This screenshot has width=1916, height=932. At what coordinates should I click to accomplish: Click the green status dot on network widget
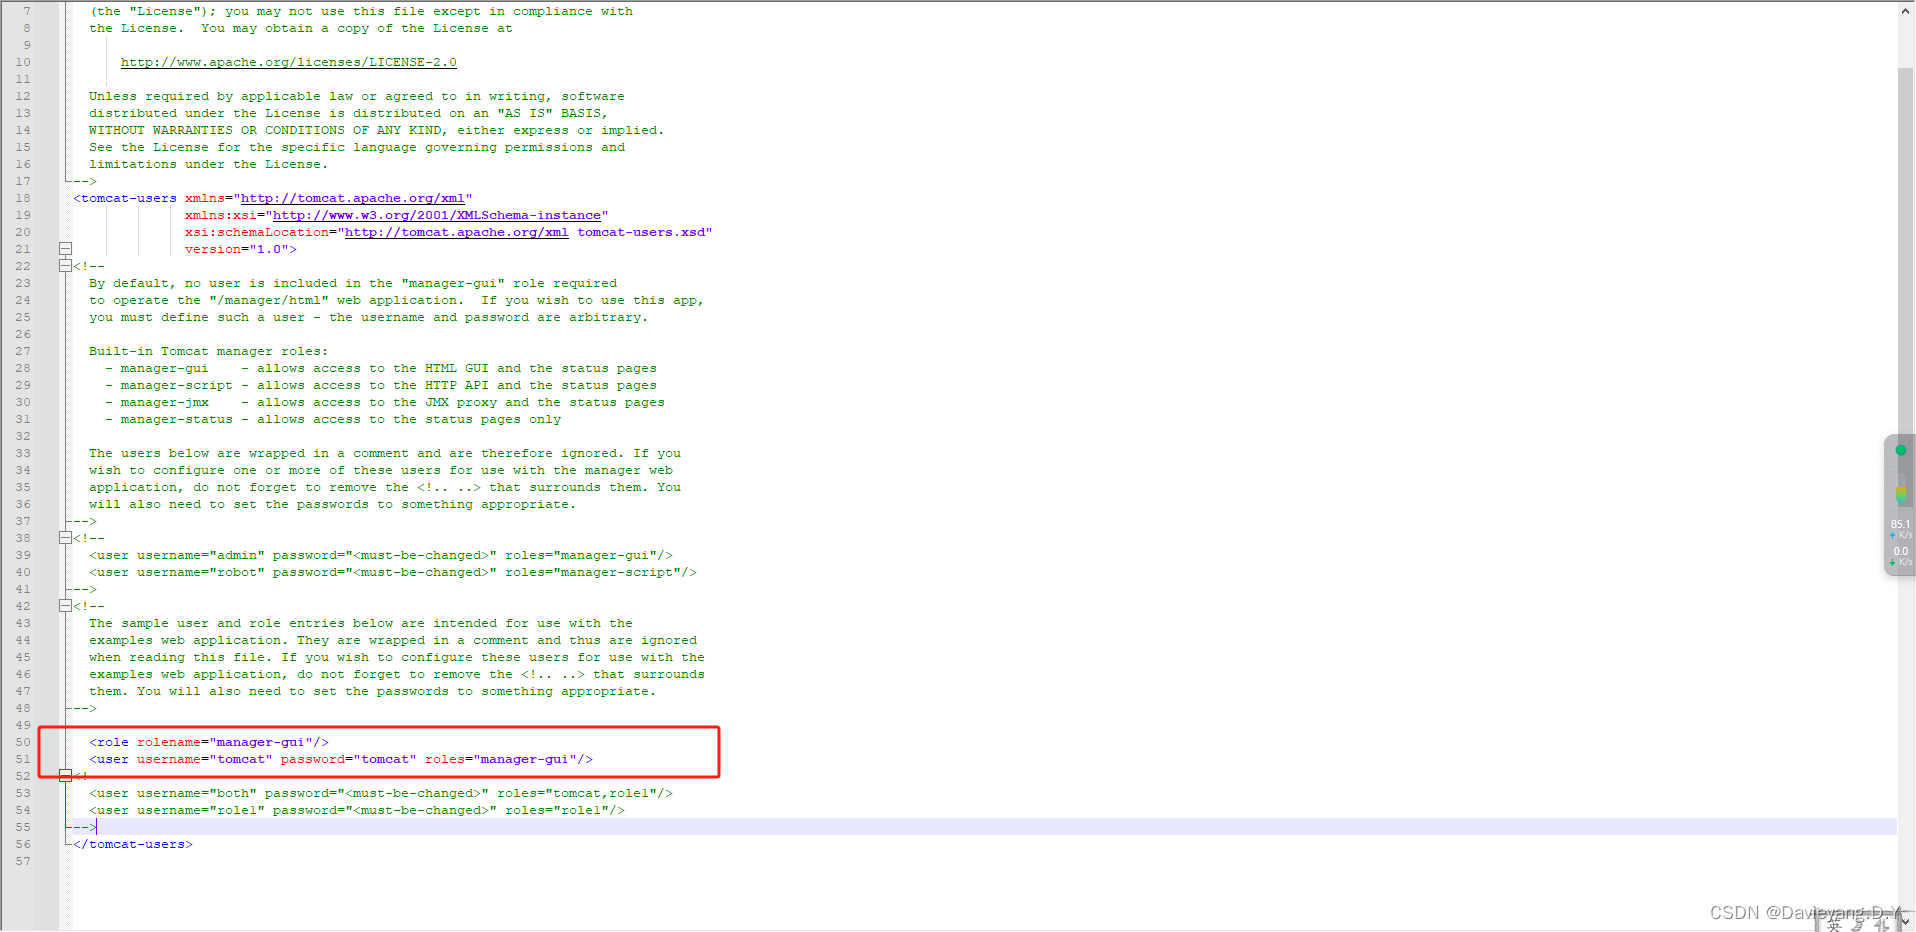pyautogui.click(x=1901, y=450)
